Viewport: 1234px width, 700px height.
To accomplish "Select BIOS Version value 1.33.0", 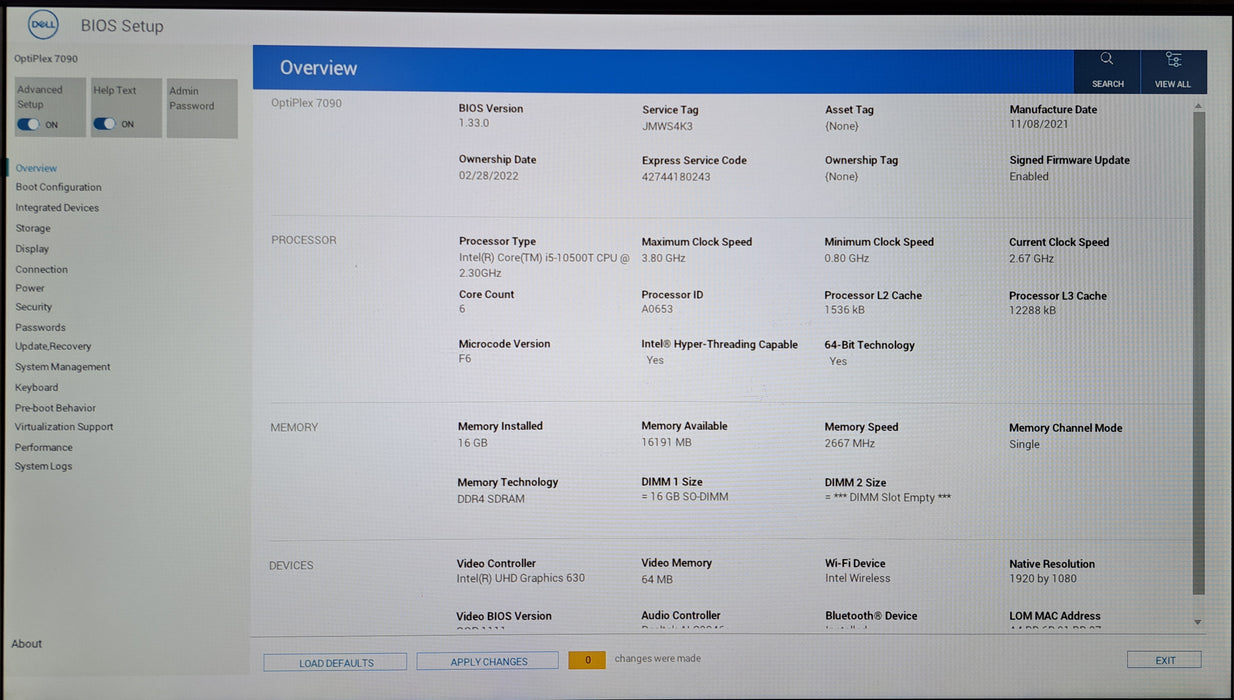I will coord(474,124).
